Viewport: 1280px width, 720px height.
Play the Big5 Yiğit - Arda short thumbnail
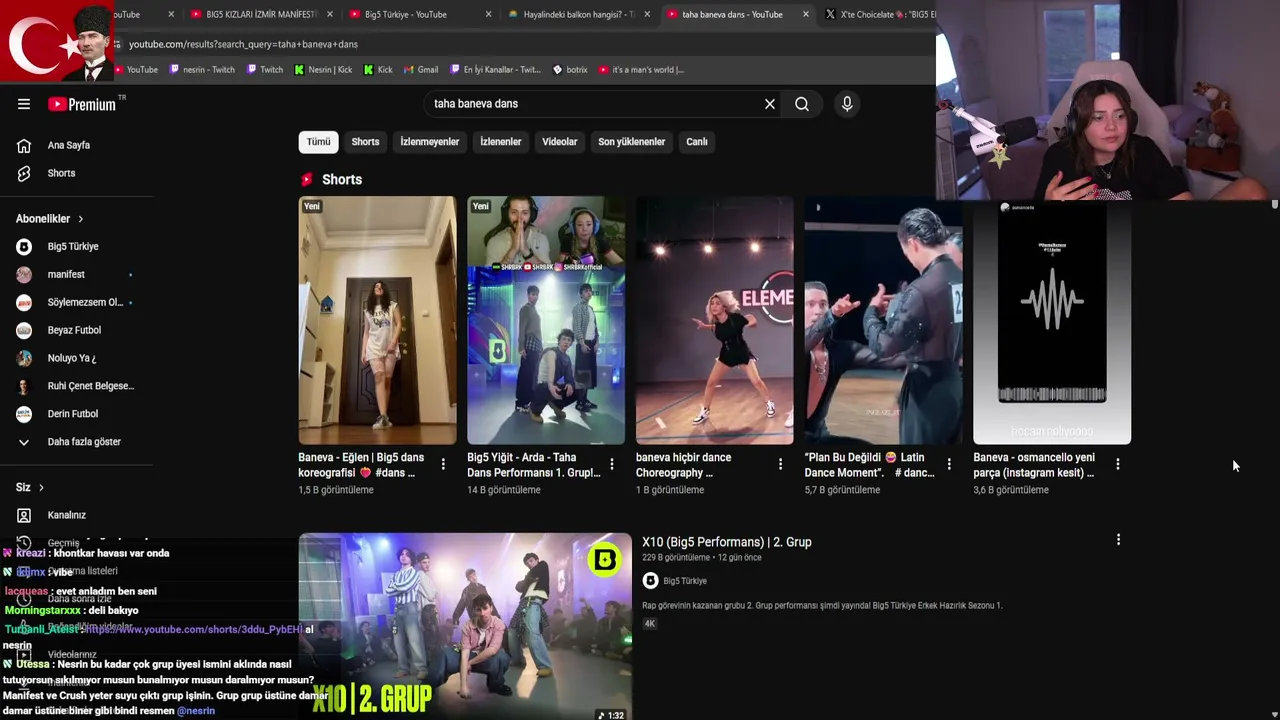(546, 320)
